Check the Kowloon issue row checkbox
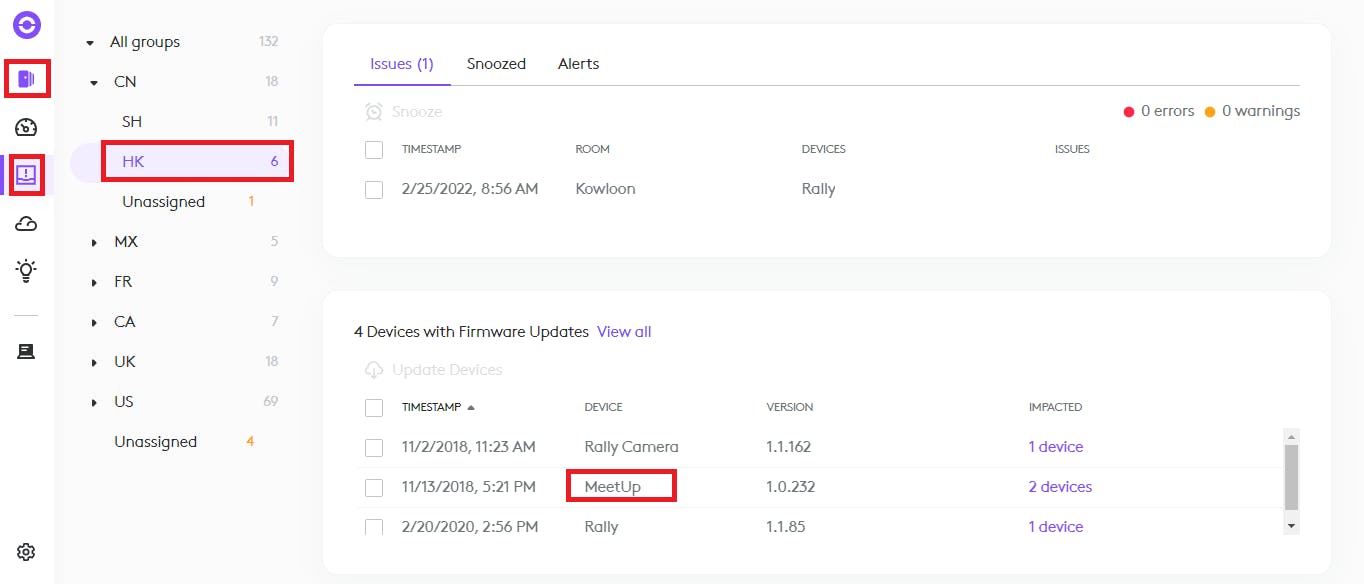This screenshot has width=1364, height=584. [374, 189]
